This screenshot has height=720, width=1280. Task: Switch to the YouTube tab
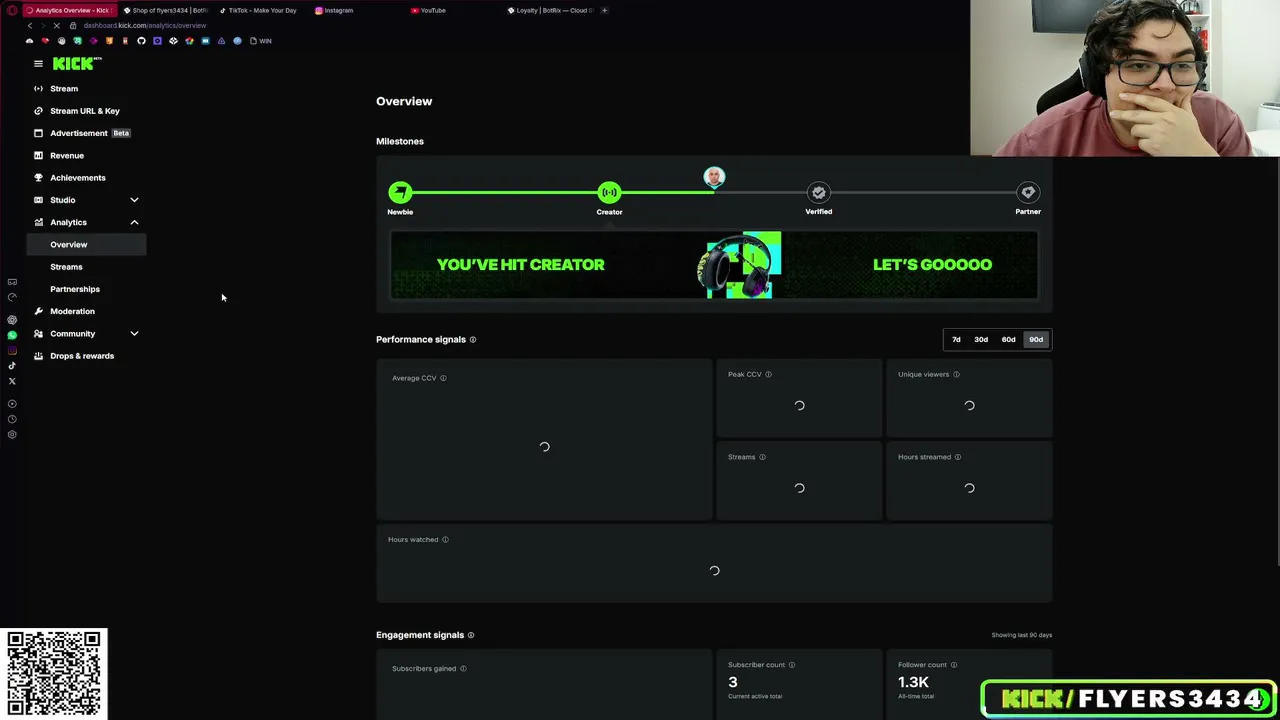click(x=453, y=10)
